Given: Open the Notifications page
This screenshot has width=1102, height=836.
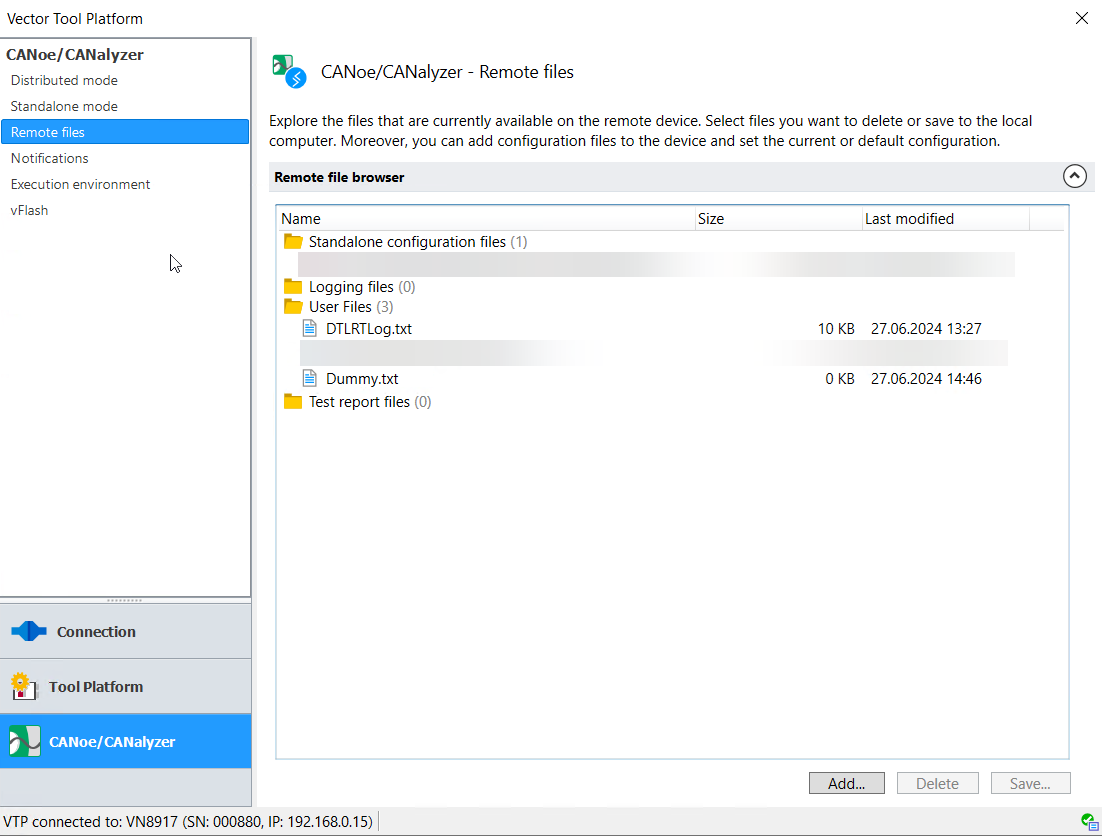Looking at the screenshot, I should pyautogui.click(x=49, y=158).
